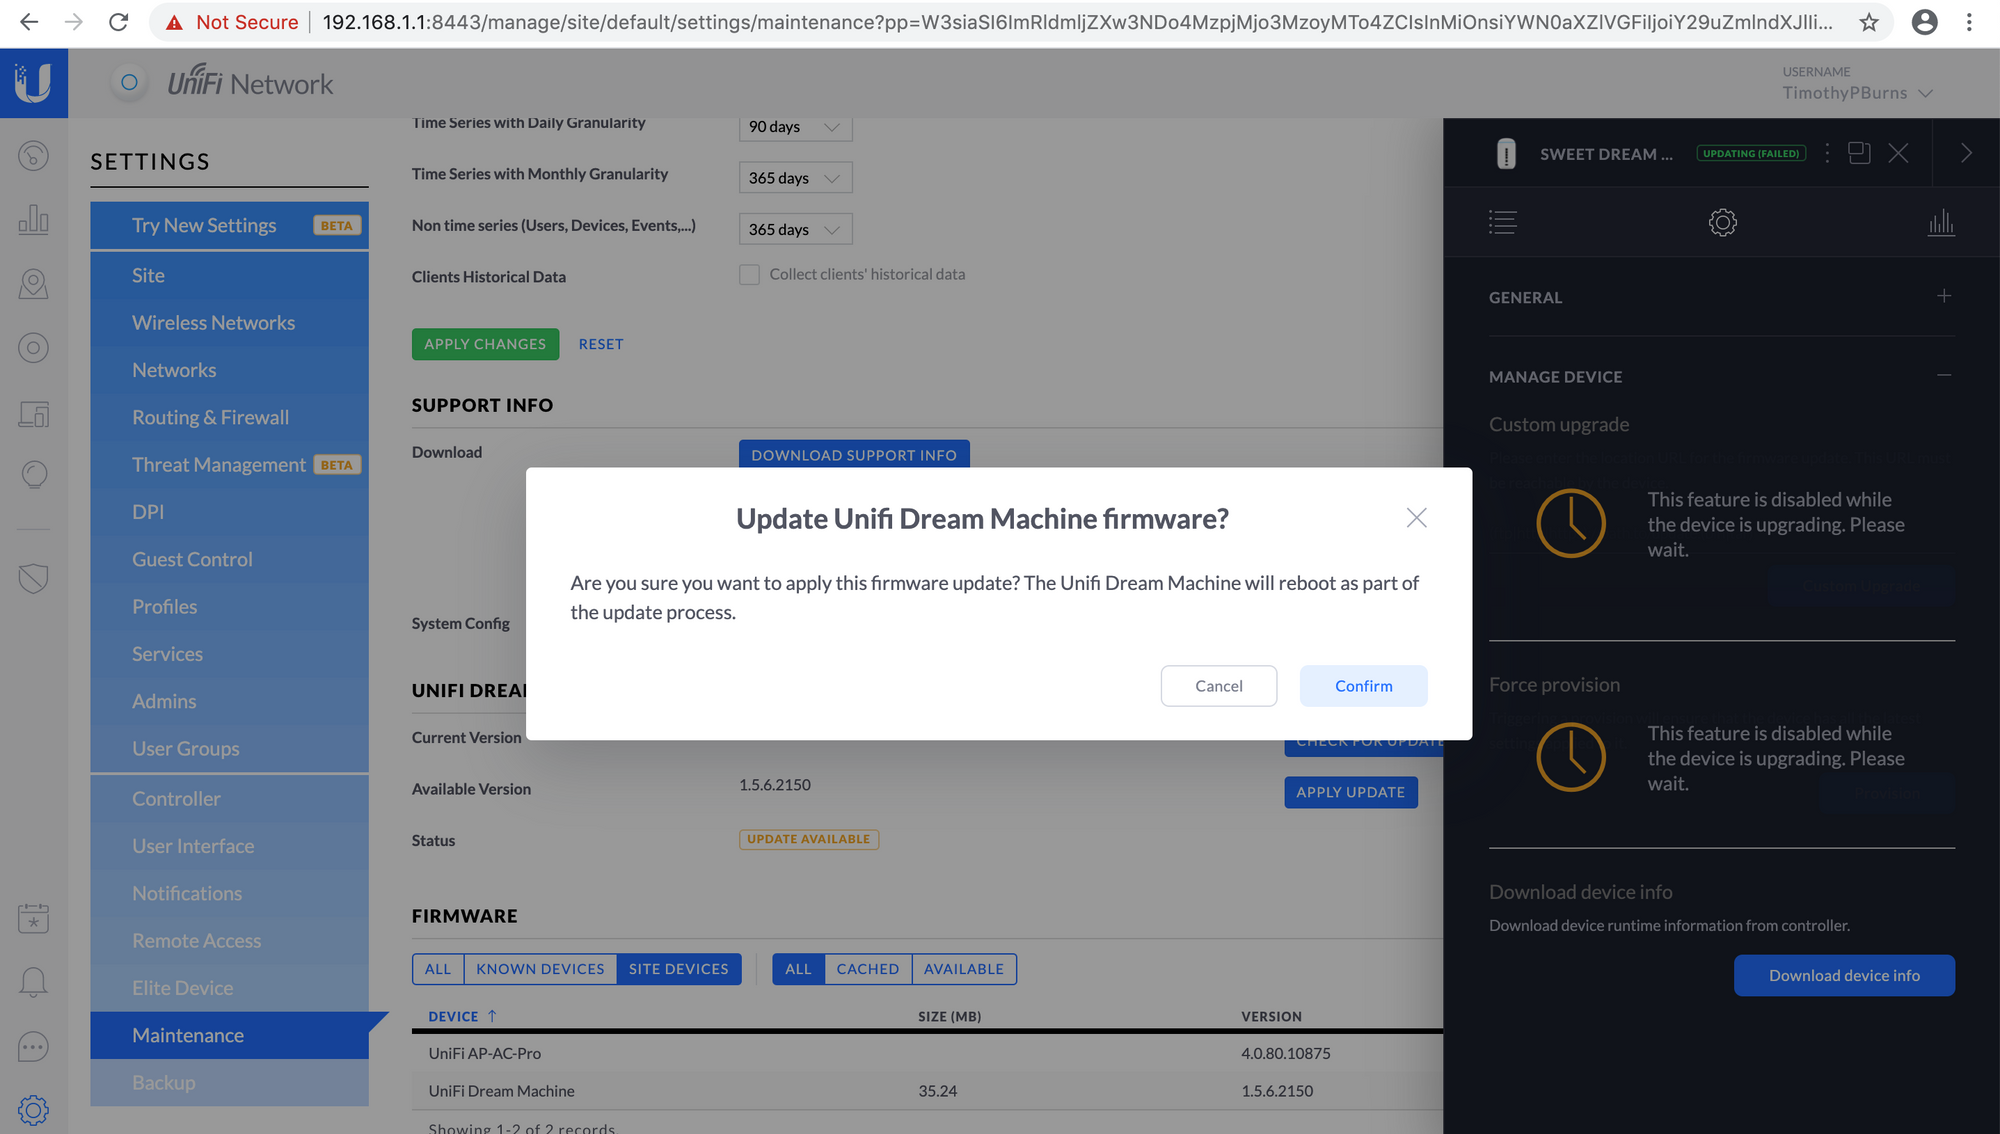
Task: Confirm the firmware update dialog
Action: click(1363, 686)
